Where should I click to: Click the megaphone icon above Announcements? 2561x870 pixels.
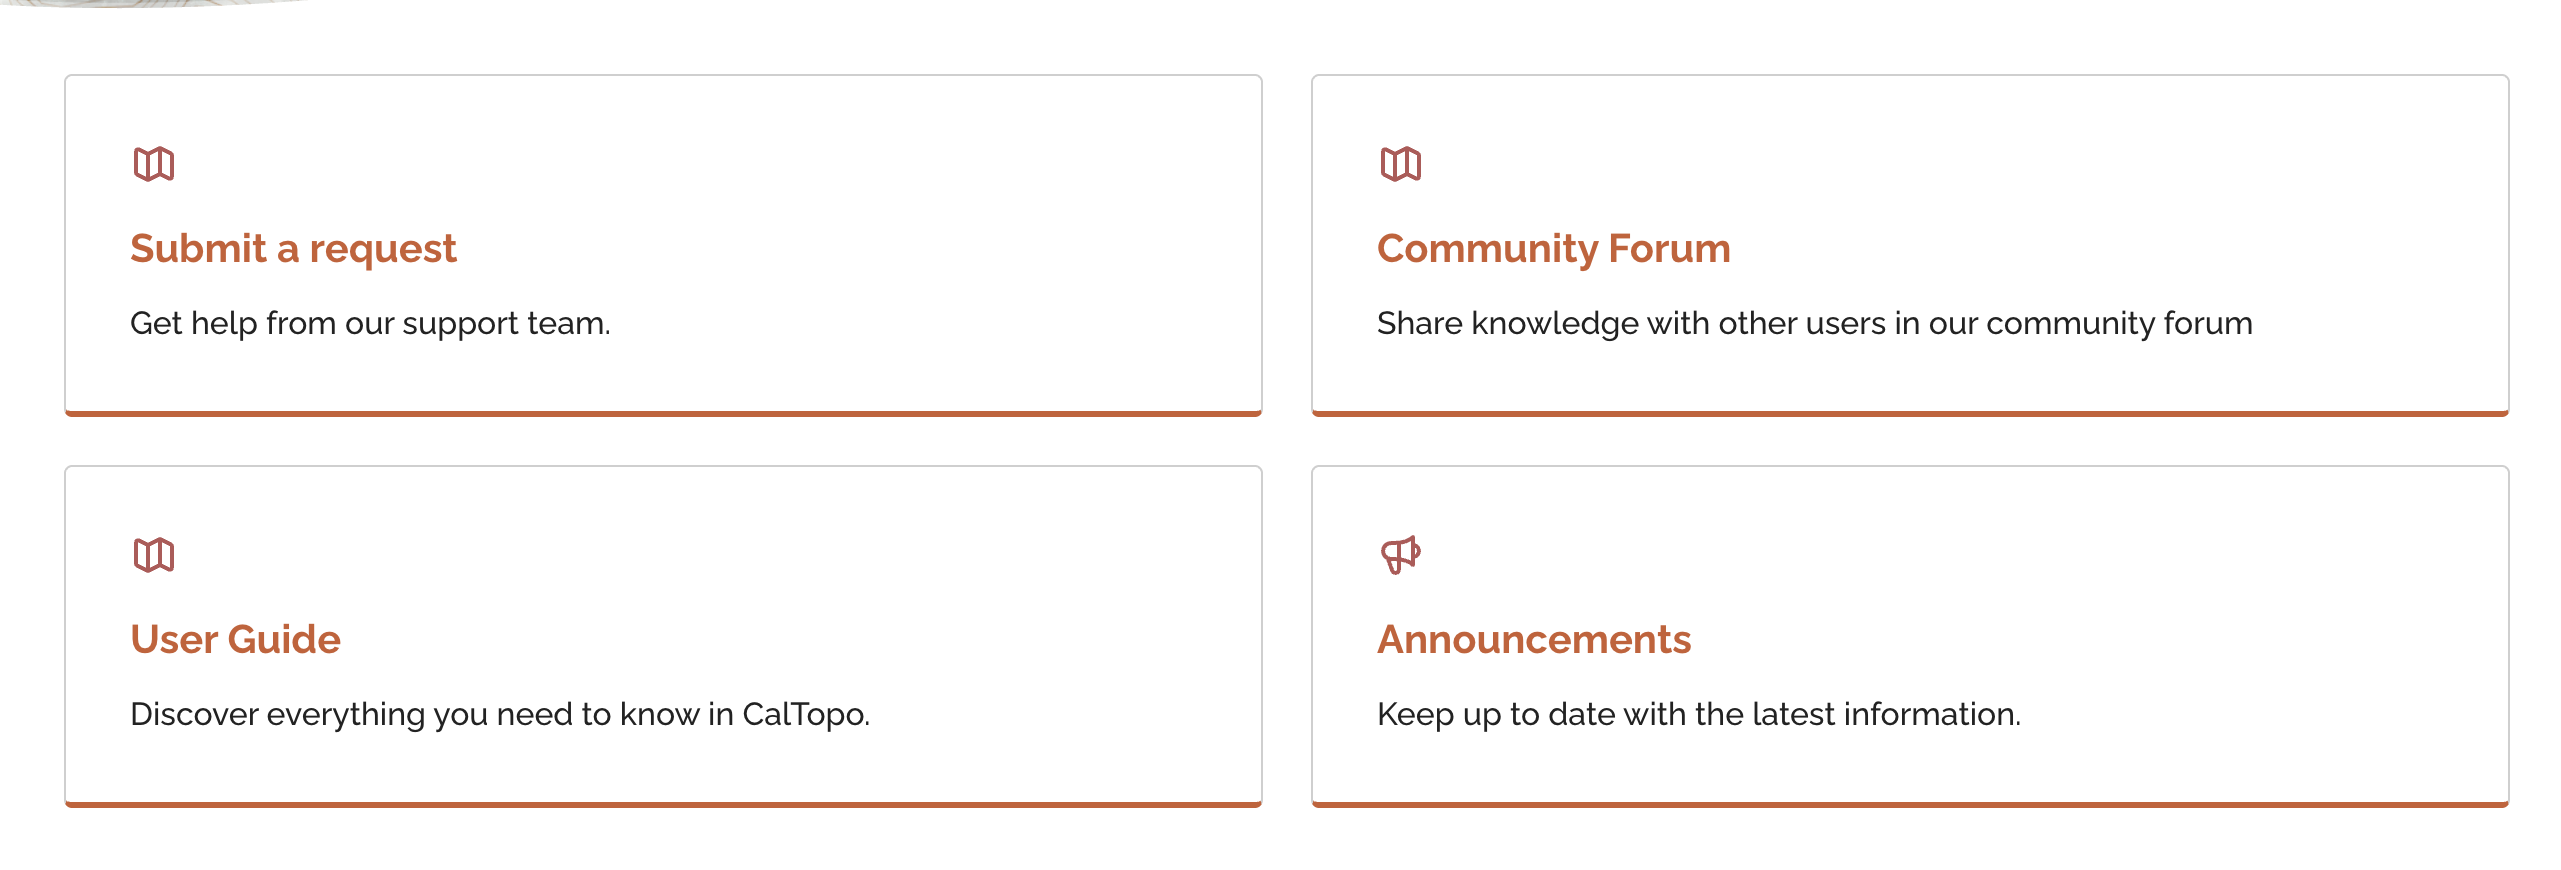1400,555
